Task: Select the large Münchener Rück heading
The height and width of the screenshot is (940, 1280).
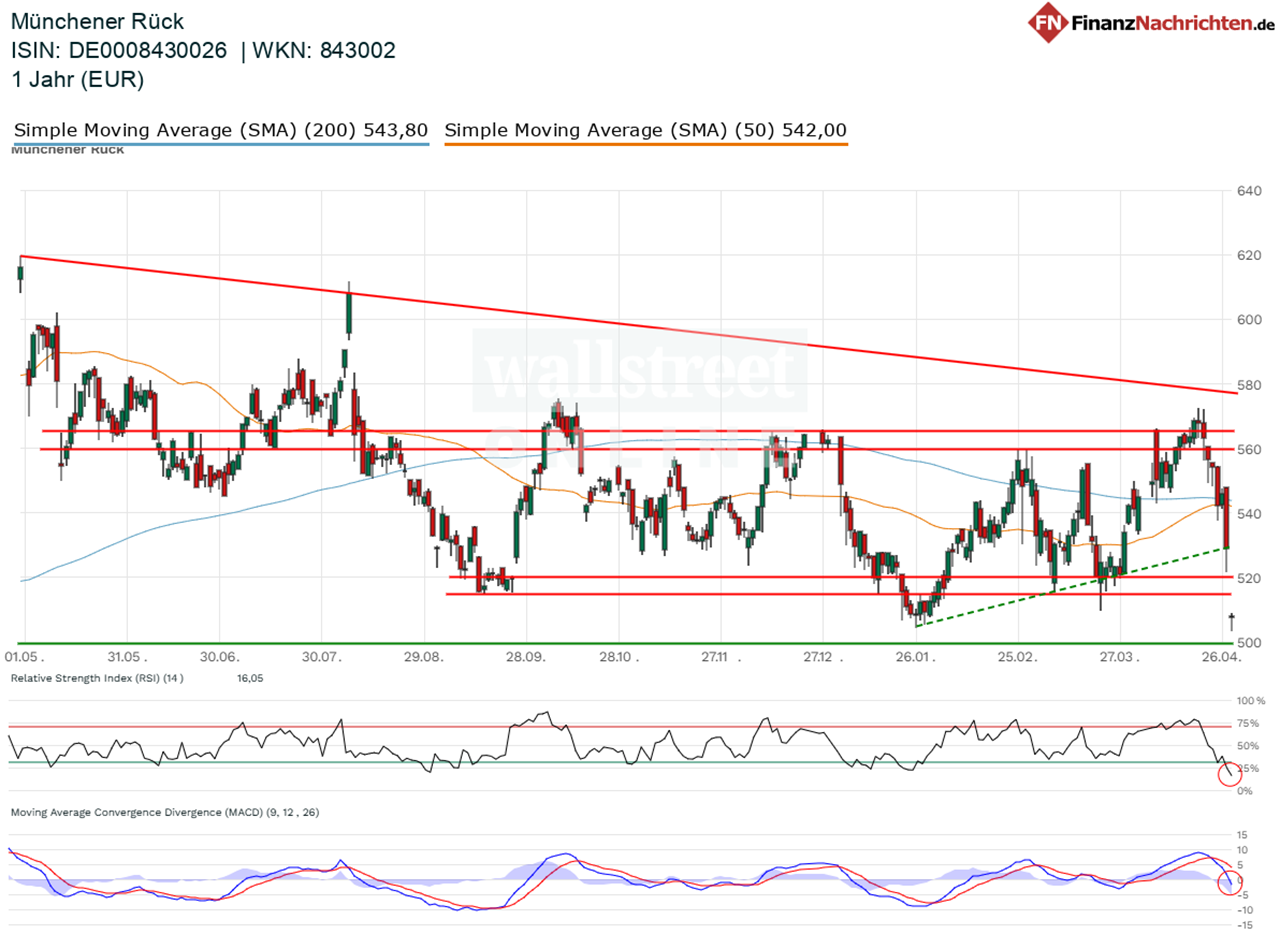Action: (98, 21)
